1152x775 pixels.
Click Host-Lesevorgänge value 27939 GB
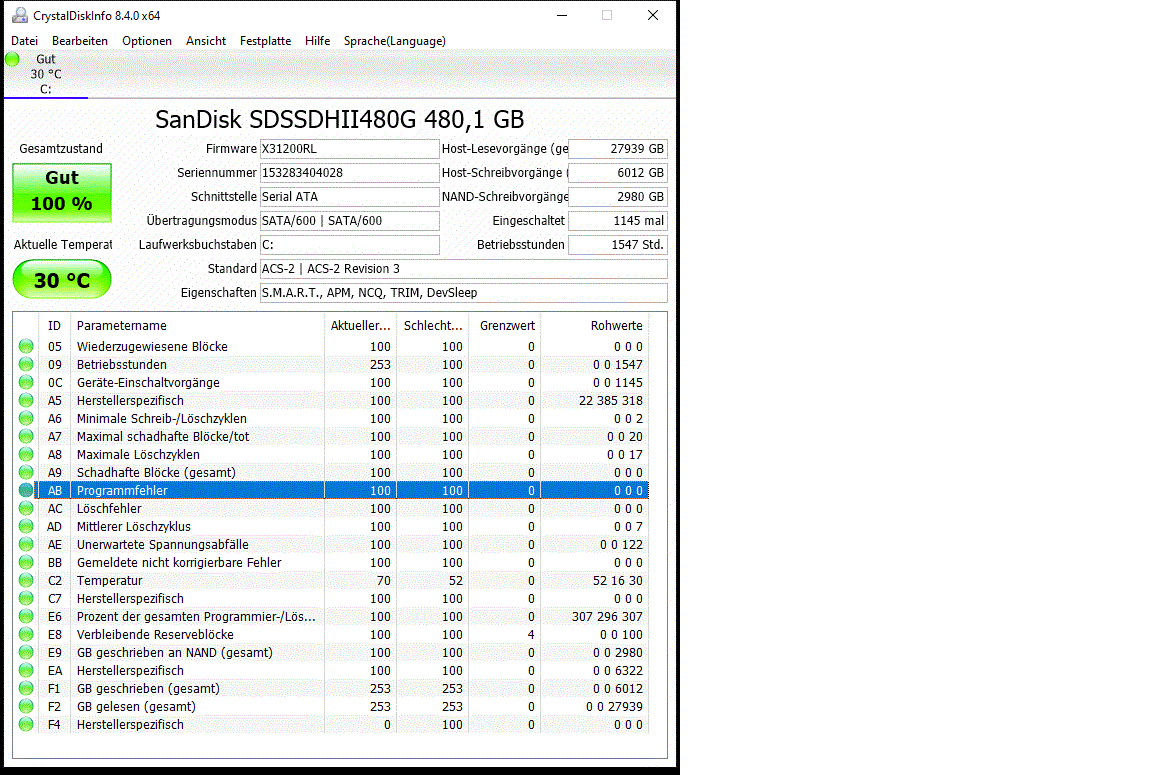click(x=618, y=148)
